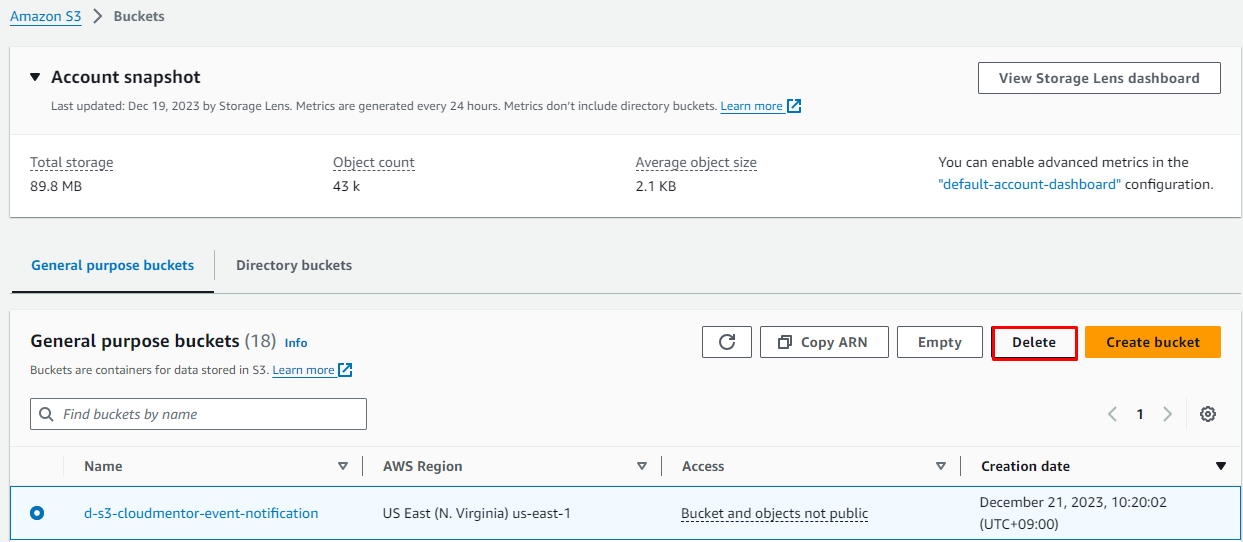Screen dimensions: 1243x542
Task: Select the d-s3-cloudmentor-event-notification radio button
Action: pos(37,513)
